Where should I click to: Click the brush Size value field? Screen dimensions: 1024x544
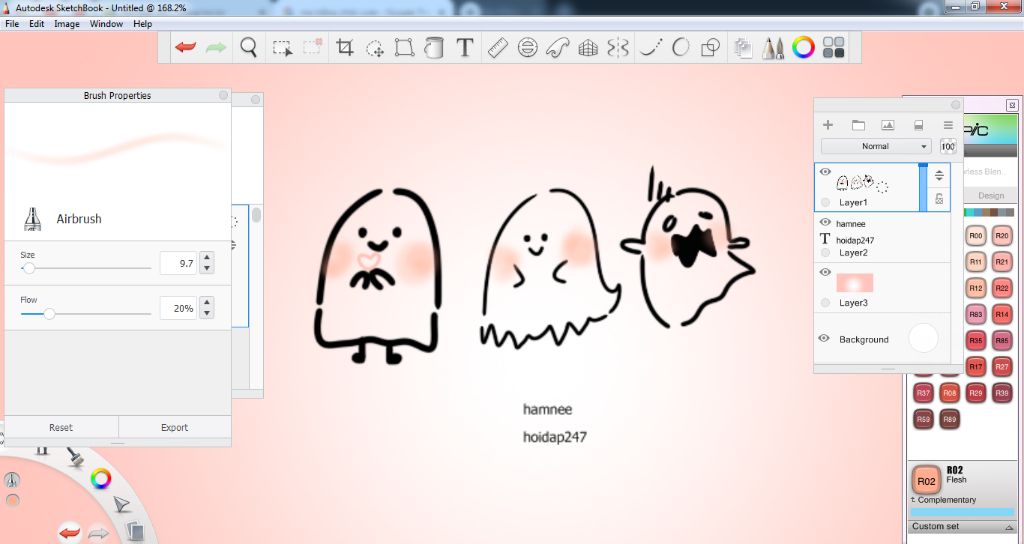pos(178,263)
